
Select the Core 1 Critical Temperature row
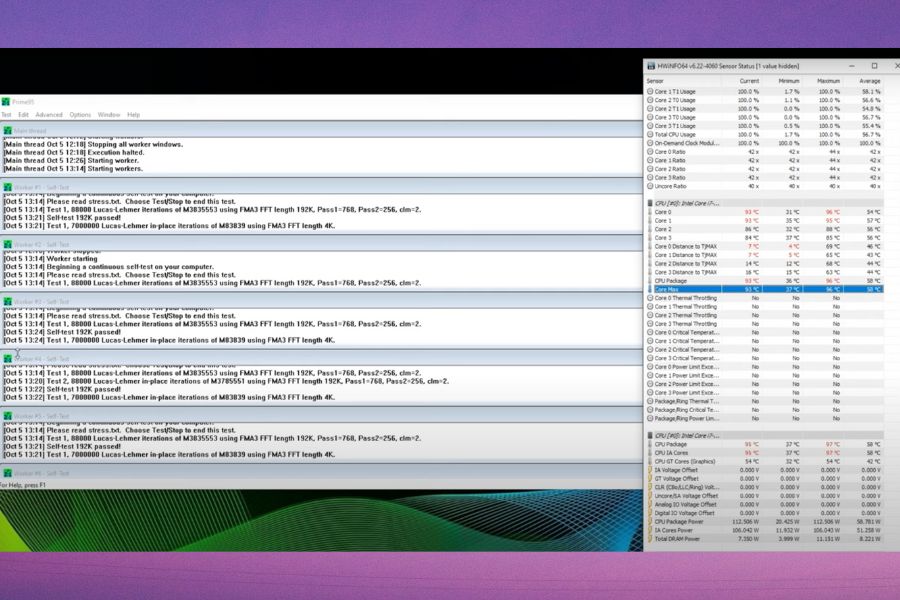point(765,341)
